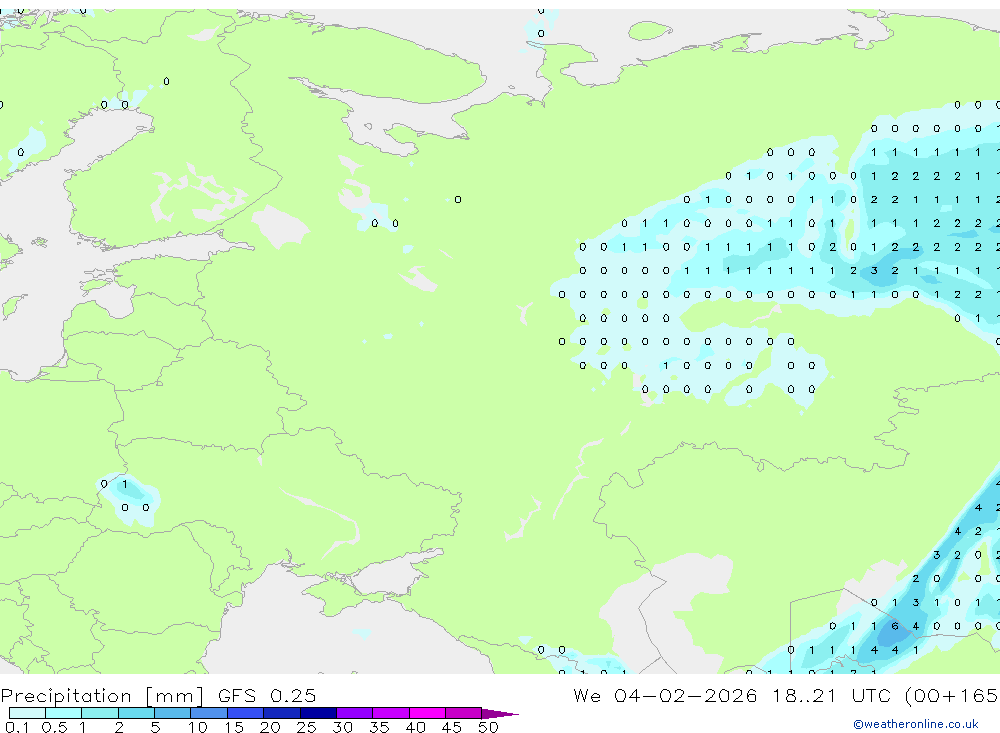
Task: Click the 'We 04-02-2026 18..21 UTC' timestamp
Action: pos(735,695)
